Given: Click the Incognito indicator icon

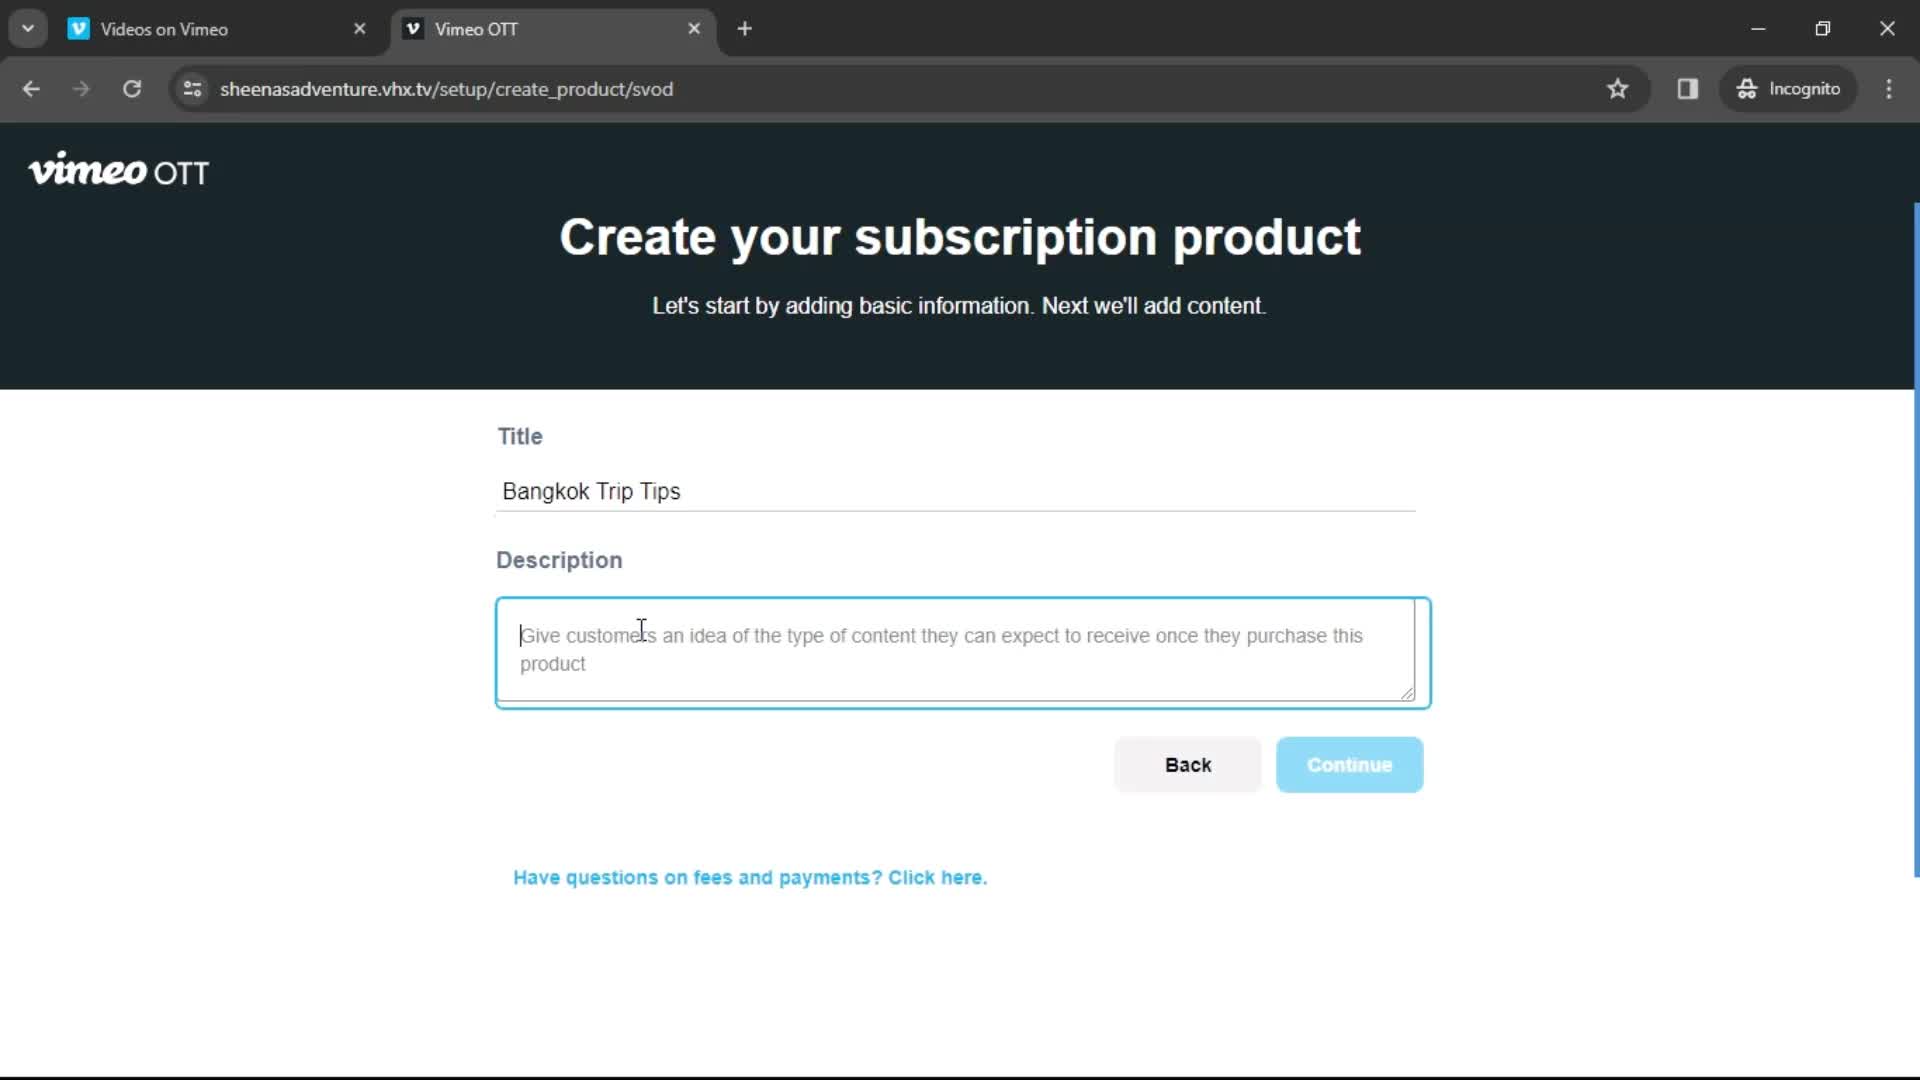Looking at the screenshot, I should pos(1747,88).
